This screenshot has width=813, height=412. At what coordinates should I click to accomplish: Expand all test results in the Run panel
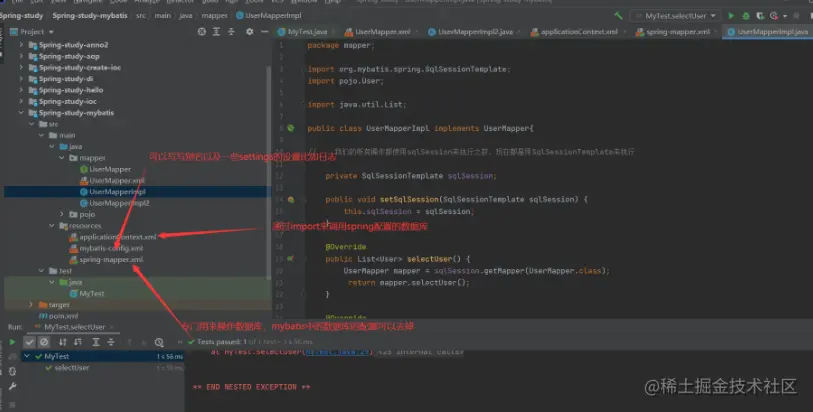[x=96, y=343]
